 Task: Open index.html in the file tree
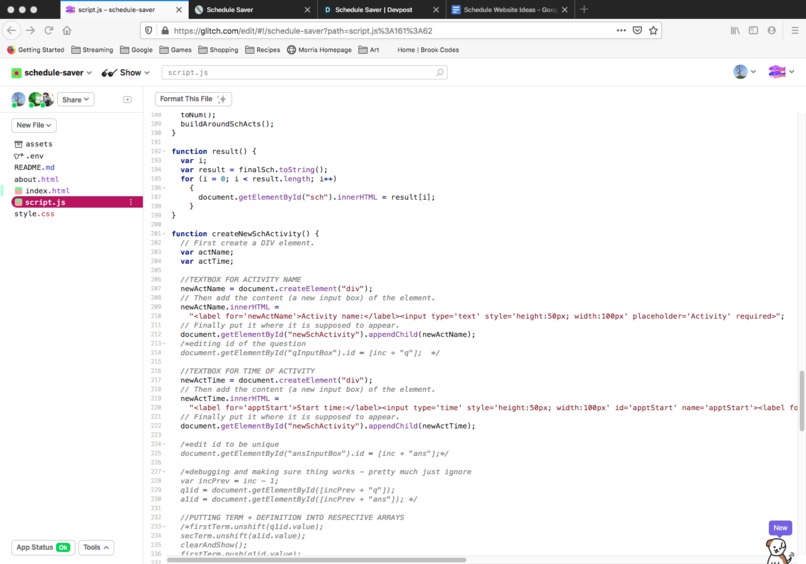pyautogui.click(x=47, y=191)
